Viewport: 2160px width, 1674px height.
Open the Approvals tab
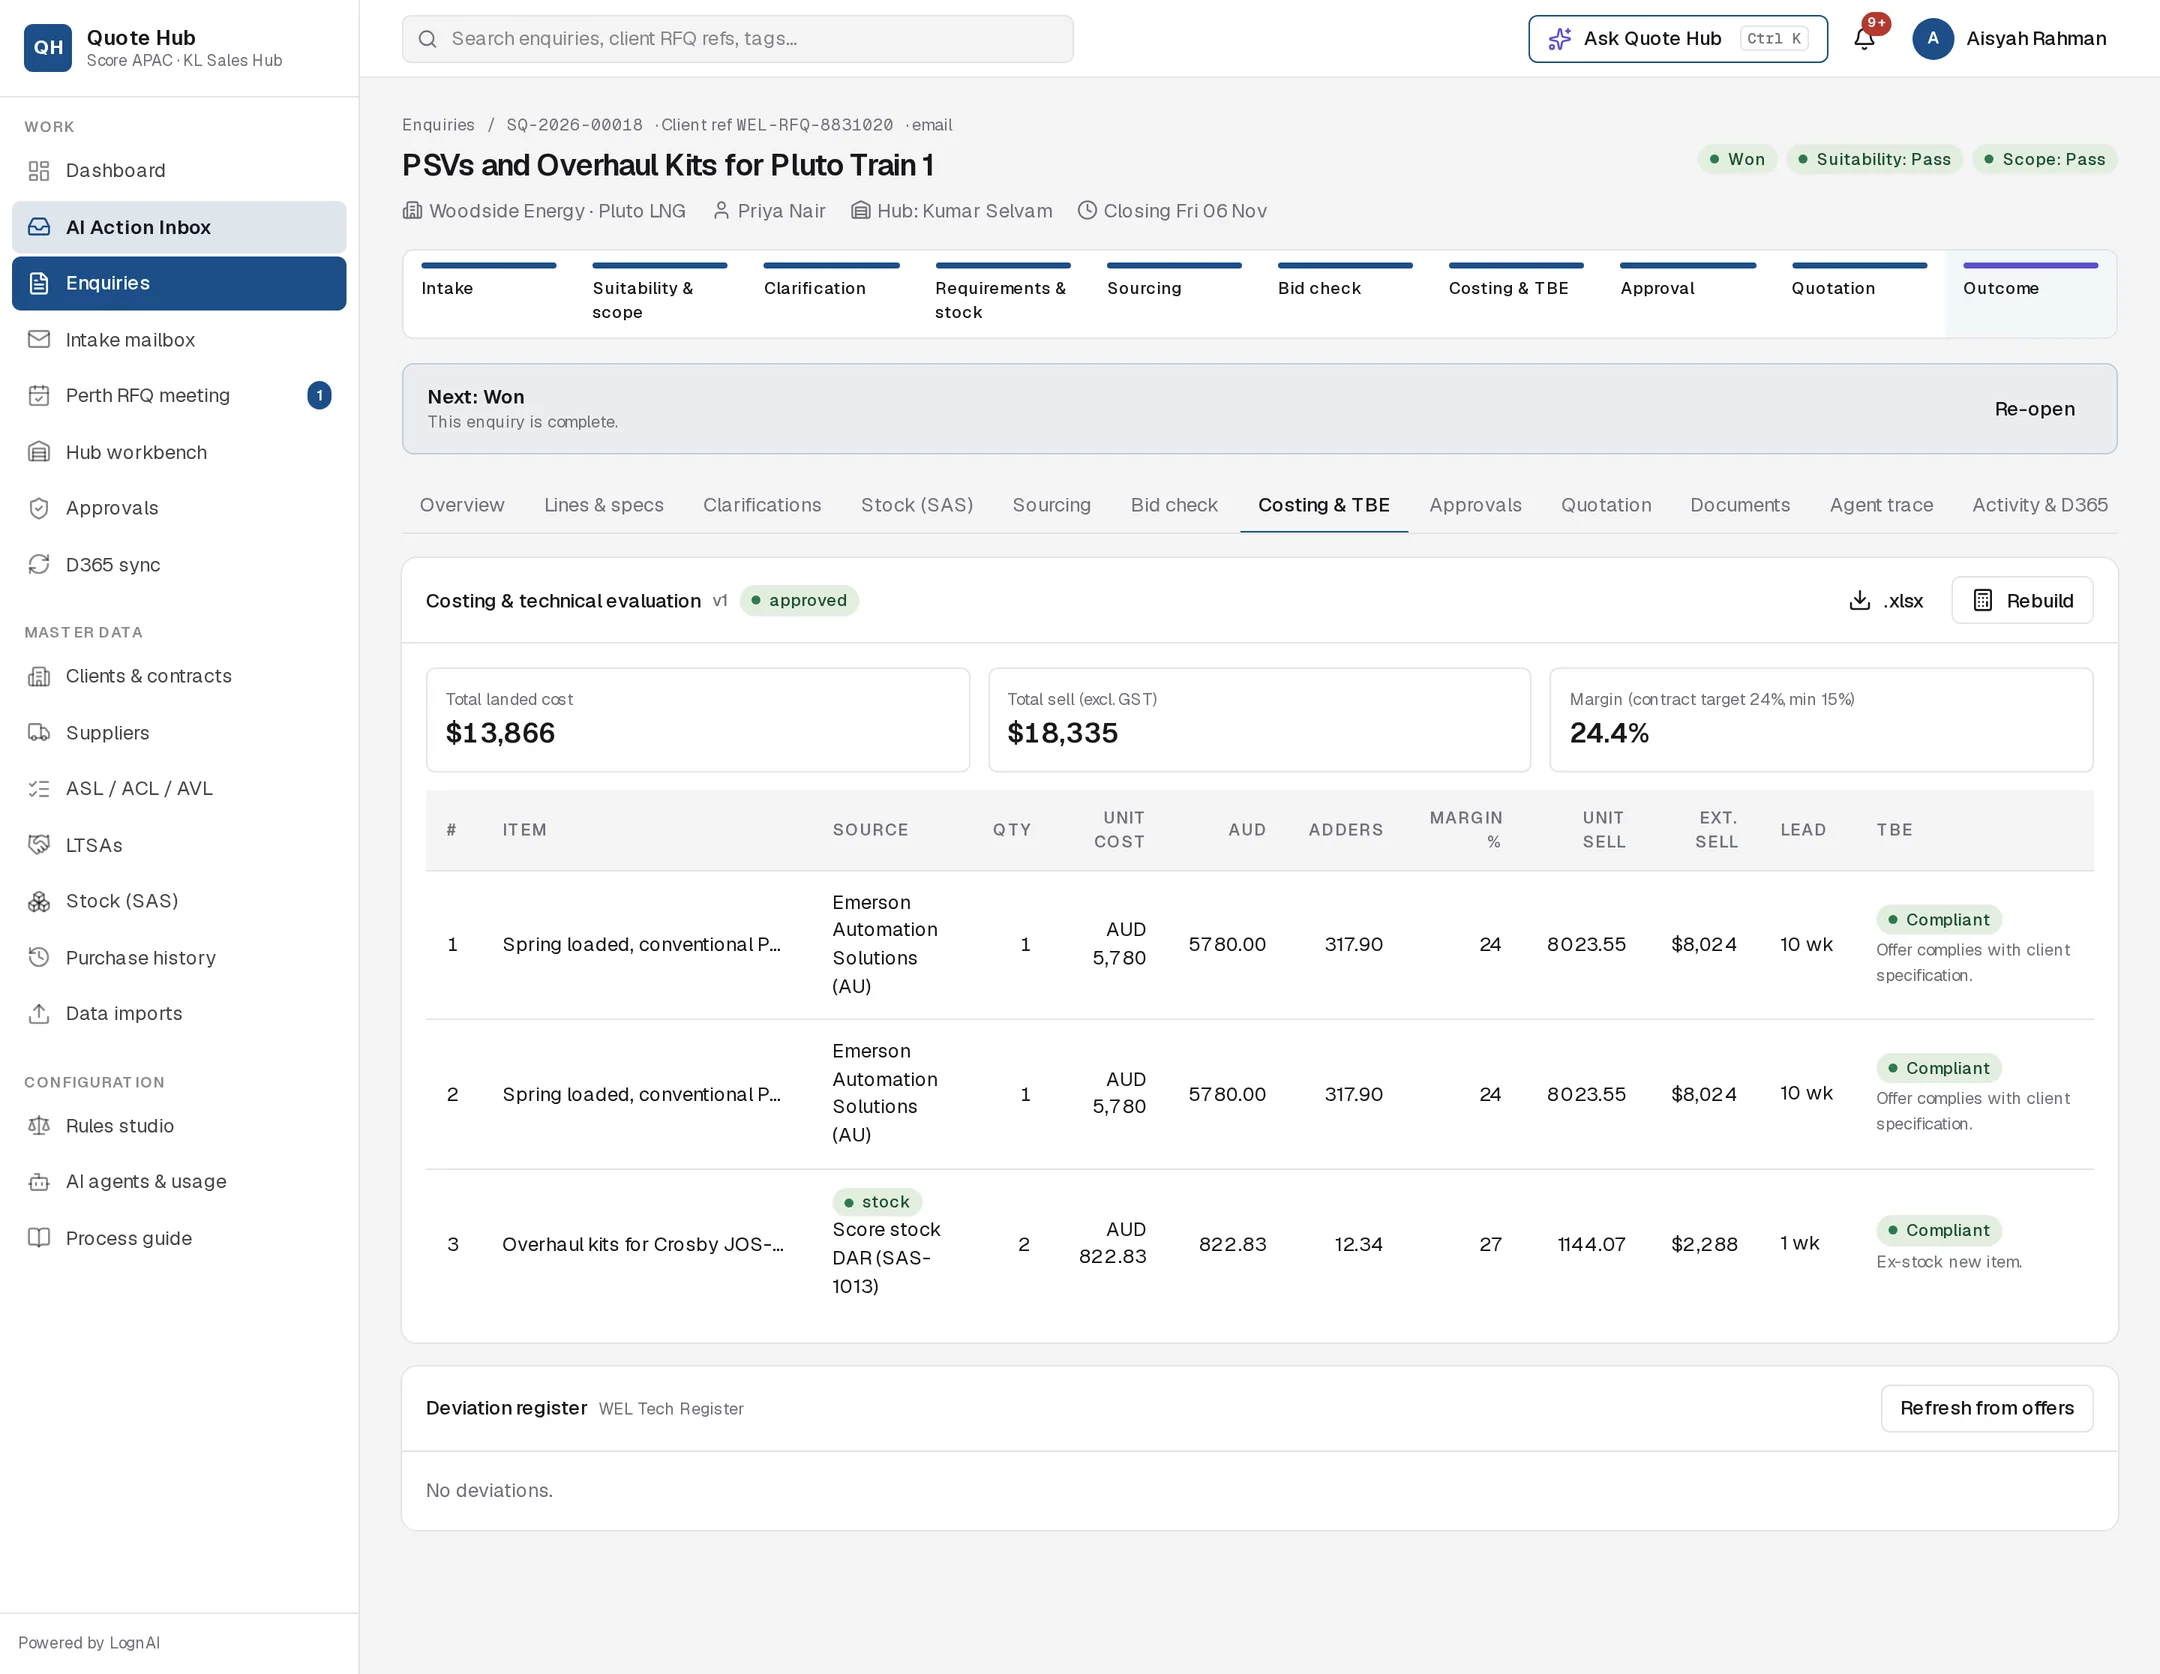[x=1475, y=505]
